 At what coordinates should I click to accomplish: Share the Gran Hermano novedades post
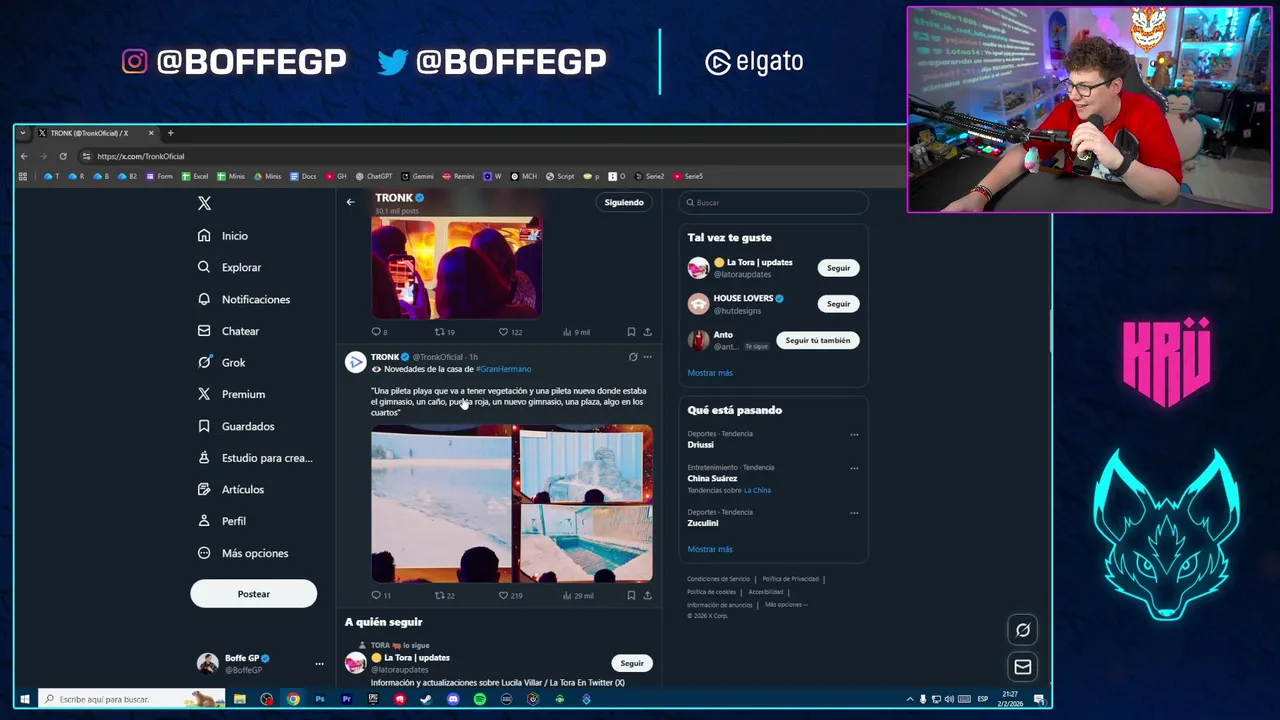coord(647,595)
